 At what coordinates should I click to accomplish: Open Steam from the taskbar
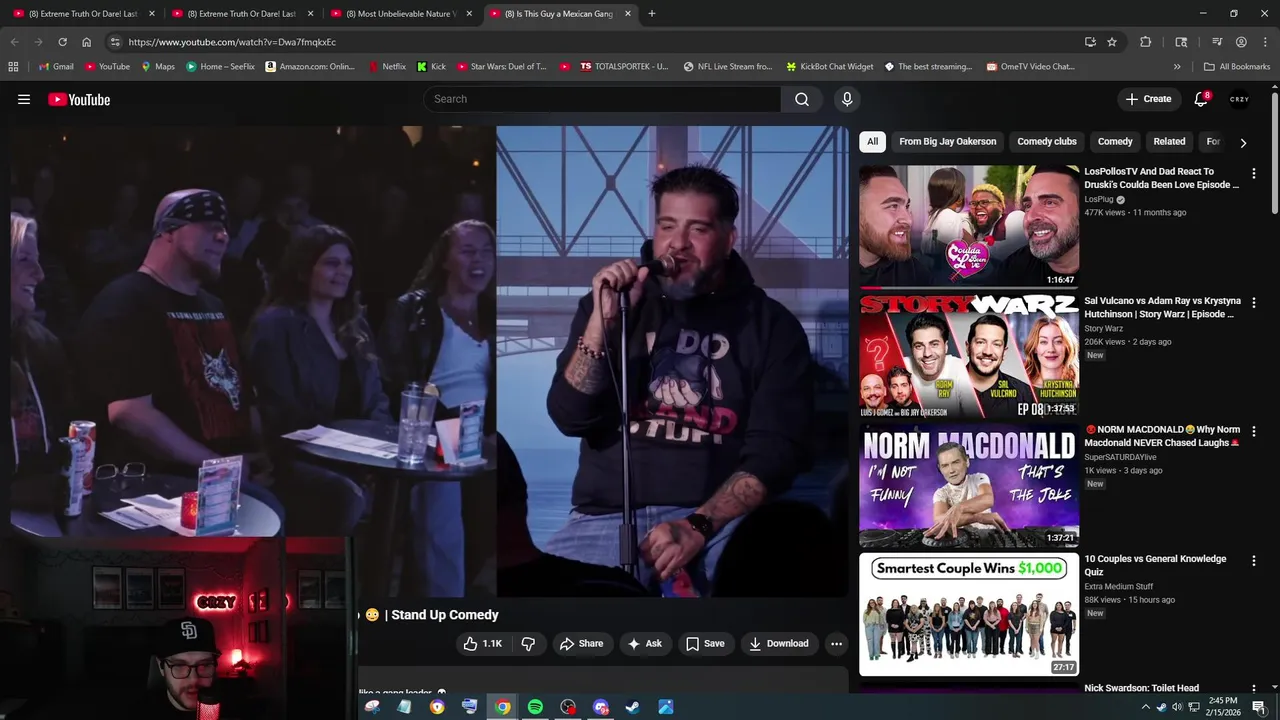[x=632, y=707]
